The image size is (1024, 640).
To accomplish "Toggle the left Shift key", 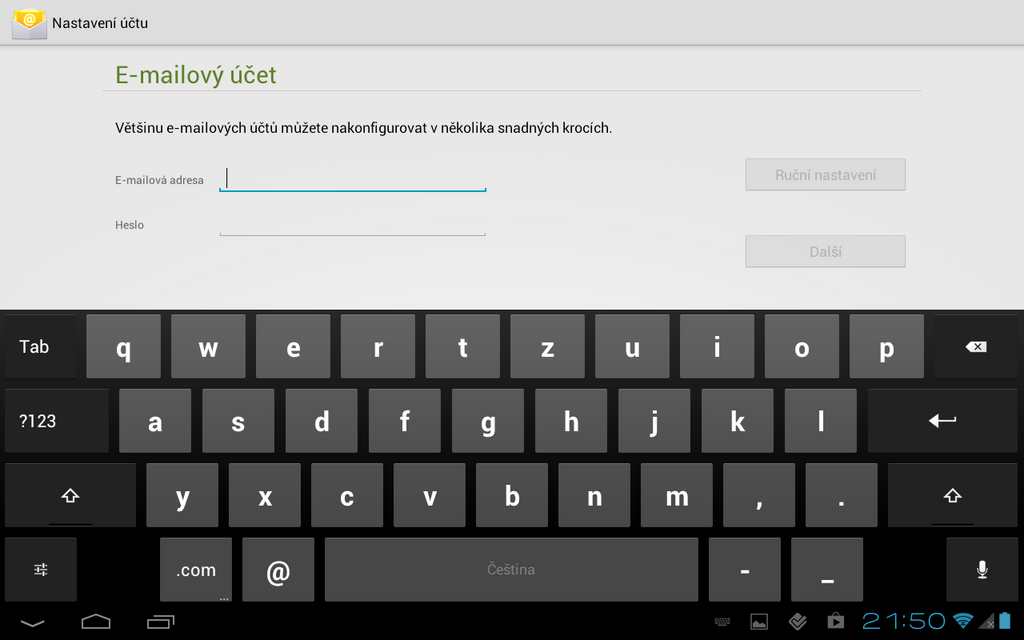I will tap(70, 495).
